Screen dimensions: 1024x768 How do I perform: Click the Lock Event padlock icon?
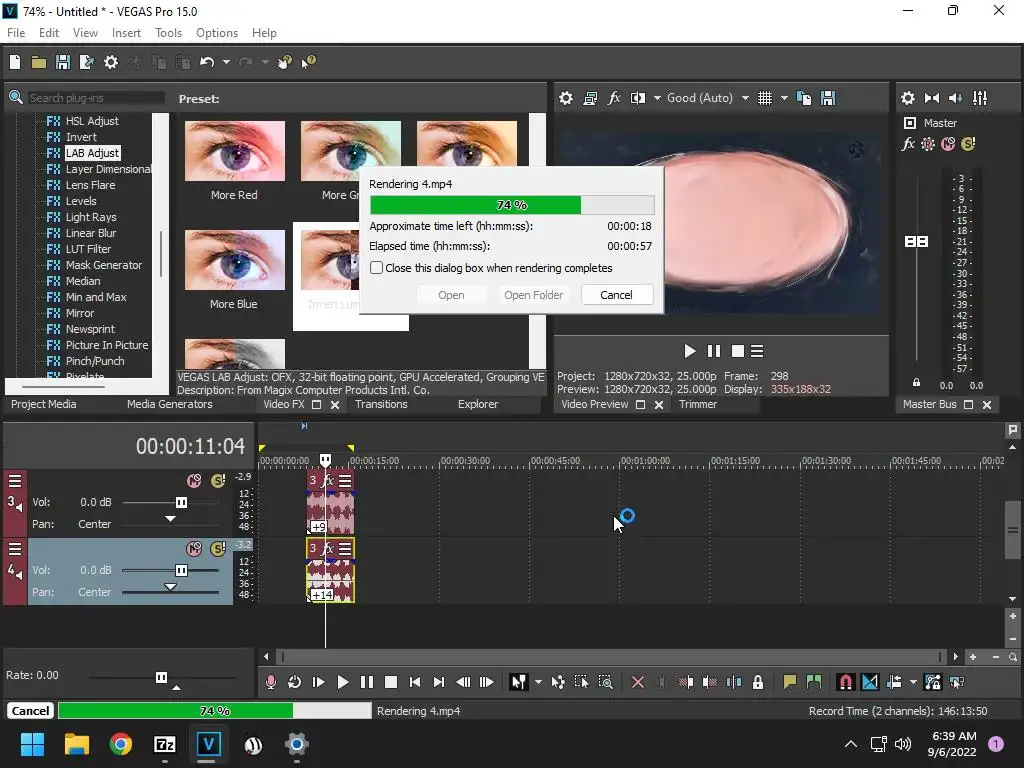pos(758,682)
